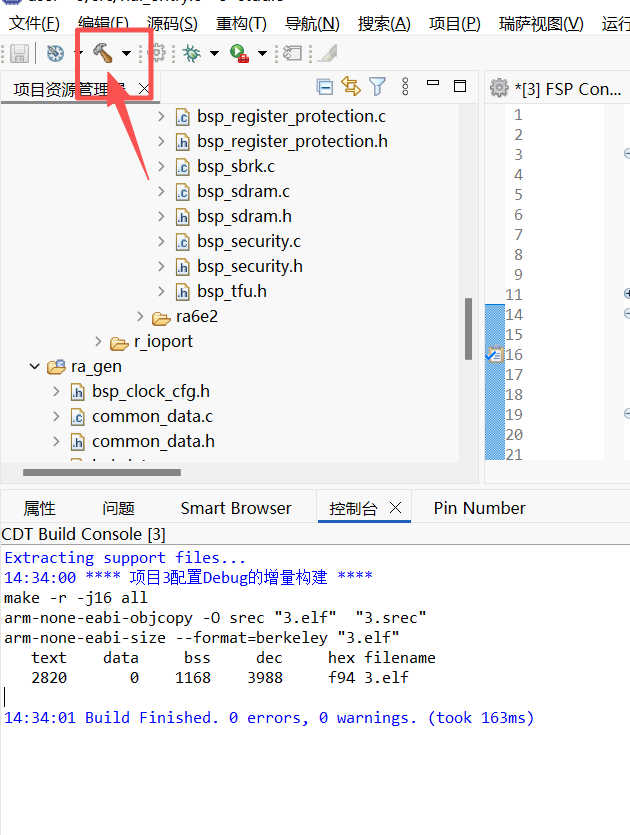Click the gear build settings toolbar icon
The width and height of the screenshot is (630, 835).
click(157, 53)
